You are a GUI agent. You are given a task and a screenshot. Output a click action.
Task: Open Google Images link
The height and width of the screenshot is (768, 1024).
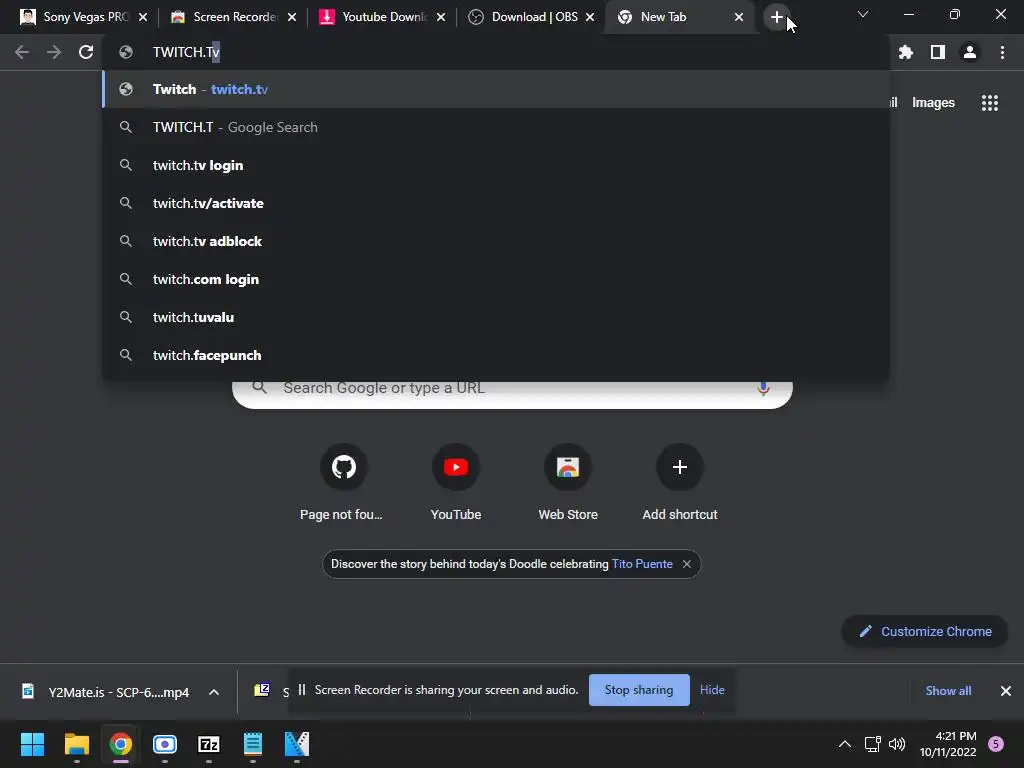[x=933, y=103]
